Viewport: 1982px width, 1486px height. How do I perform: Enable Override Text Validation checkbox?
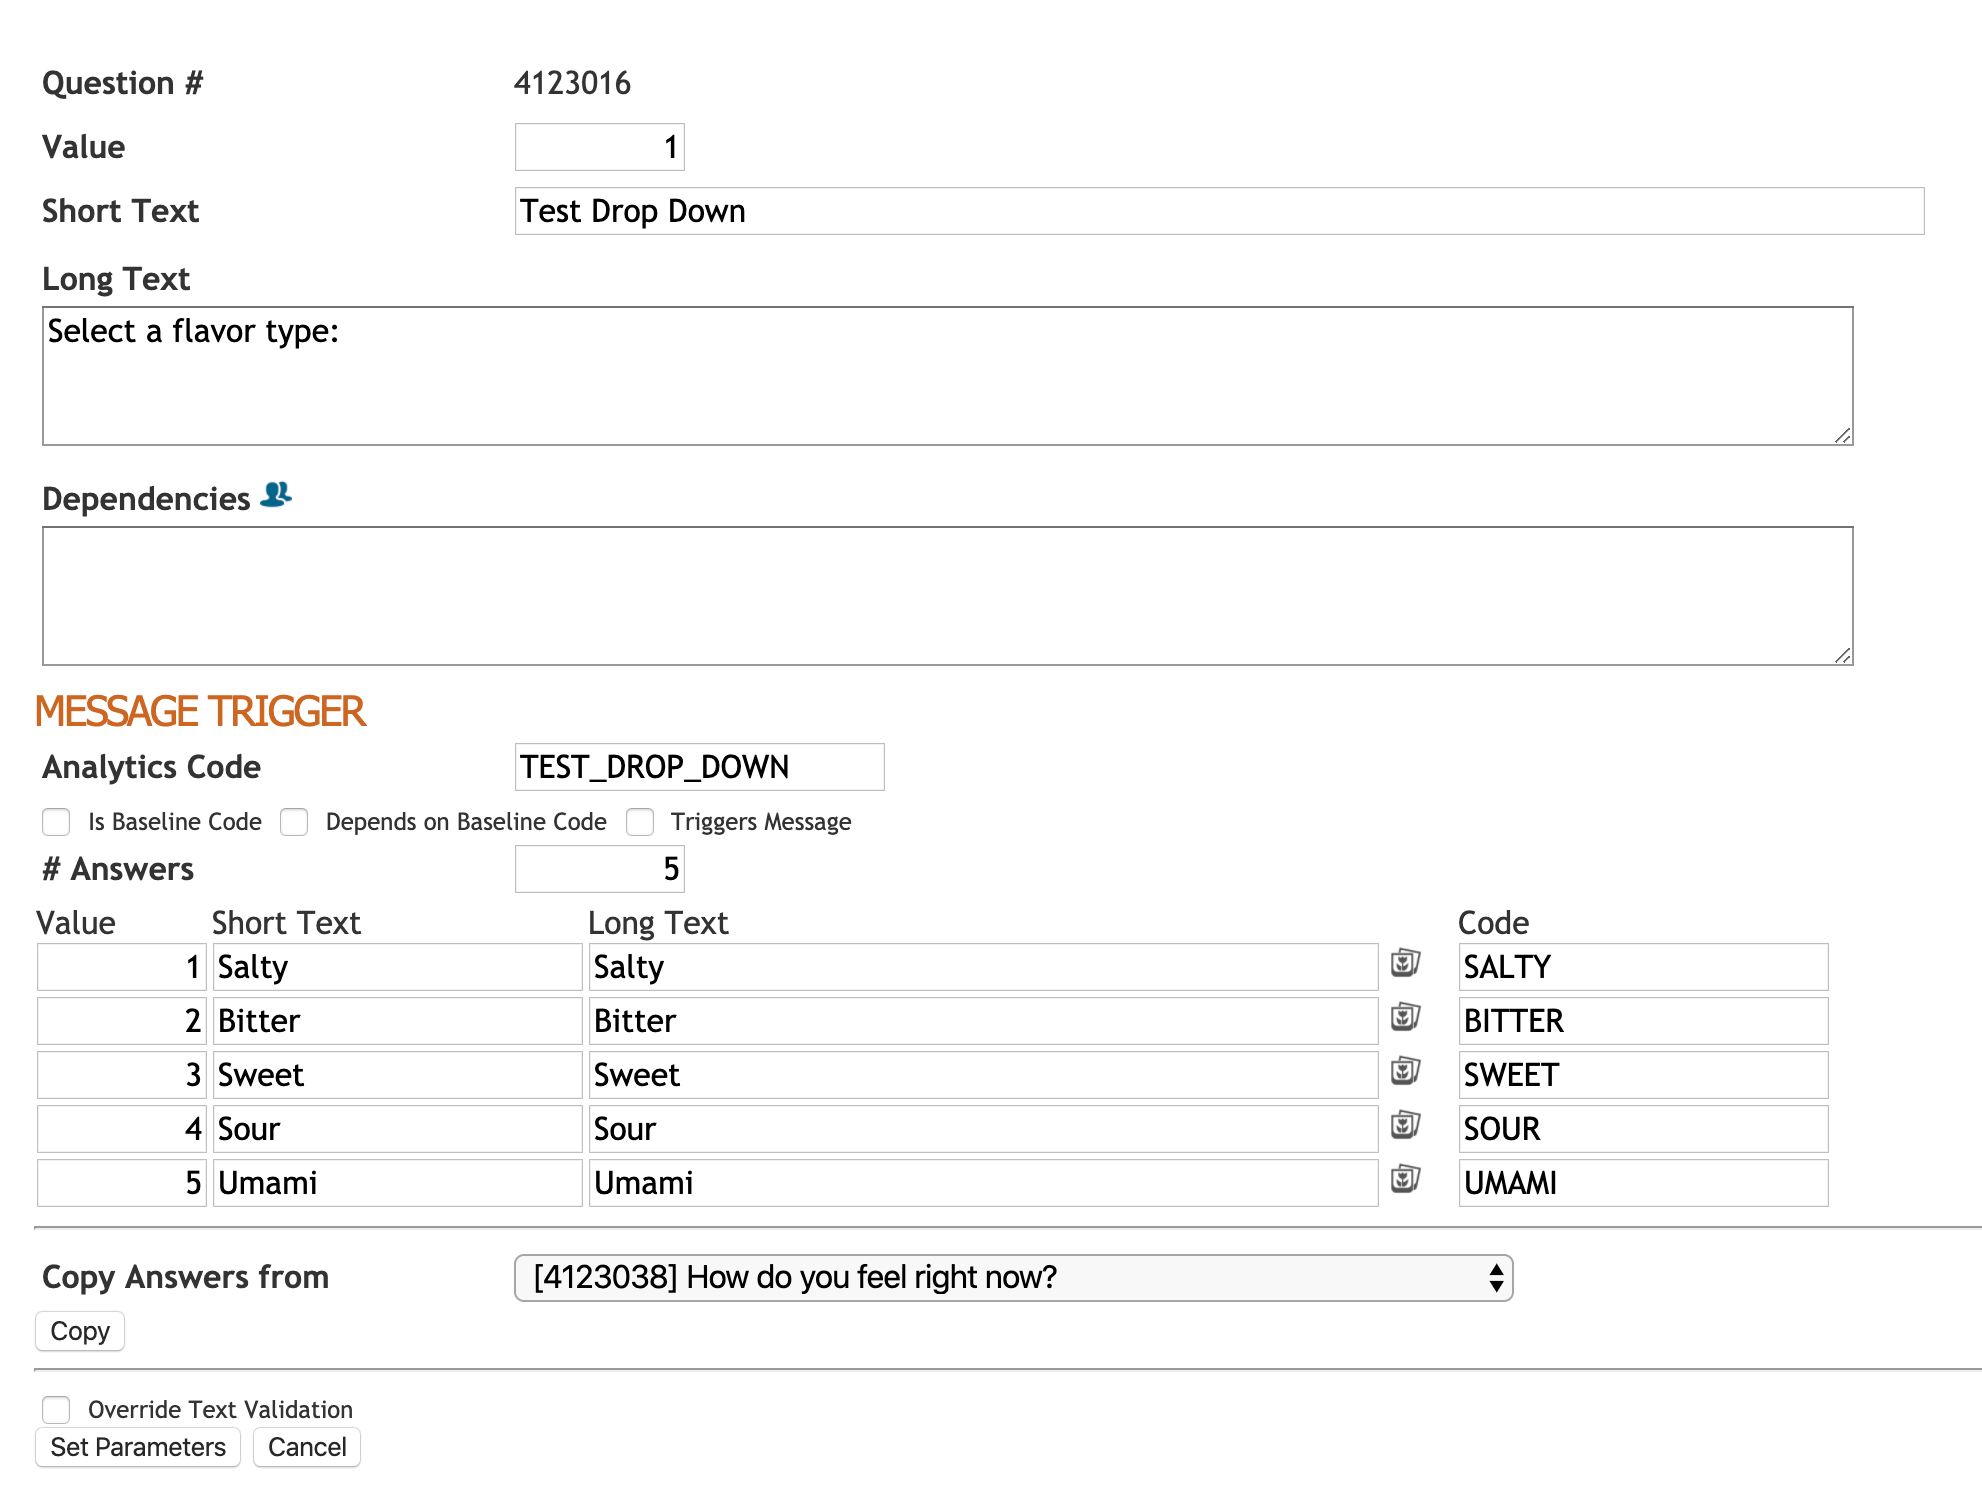57,1410
